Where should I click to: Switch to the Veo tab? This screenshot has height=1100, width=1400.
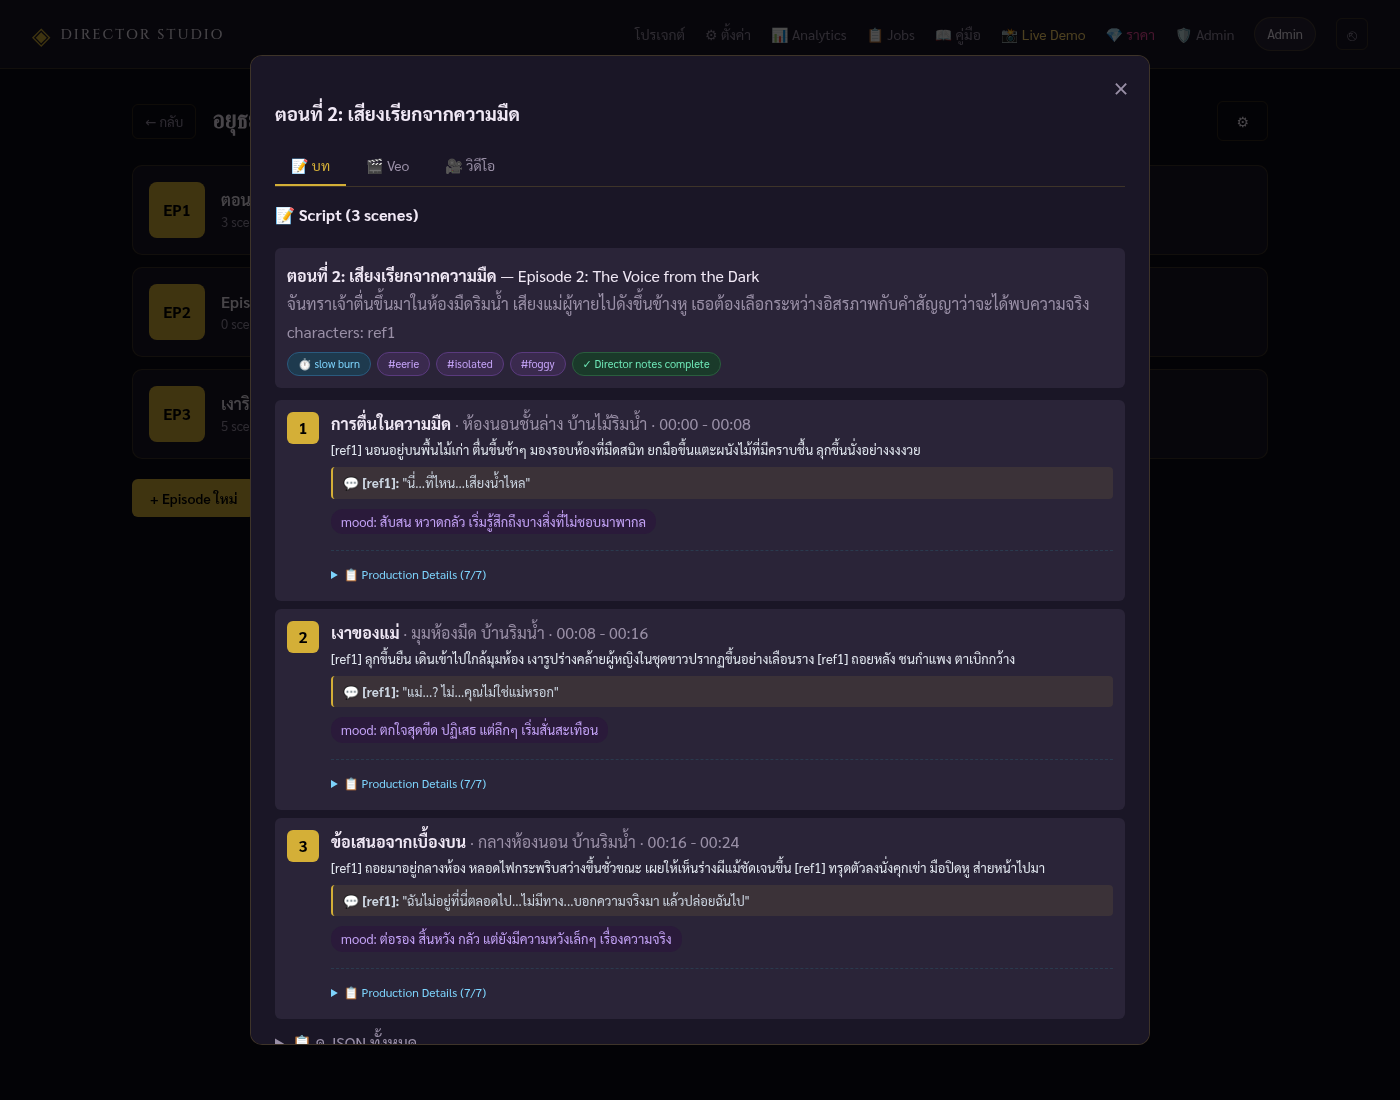tap(388, 166)
